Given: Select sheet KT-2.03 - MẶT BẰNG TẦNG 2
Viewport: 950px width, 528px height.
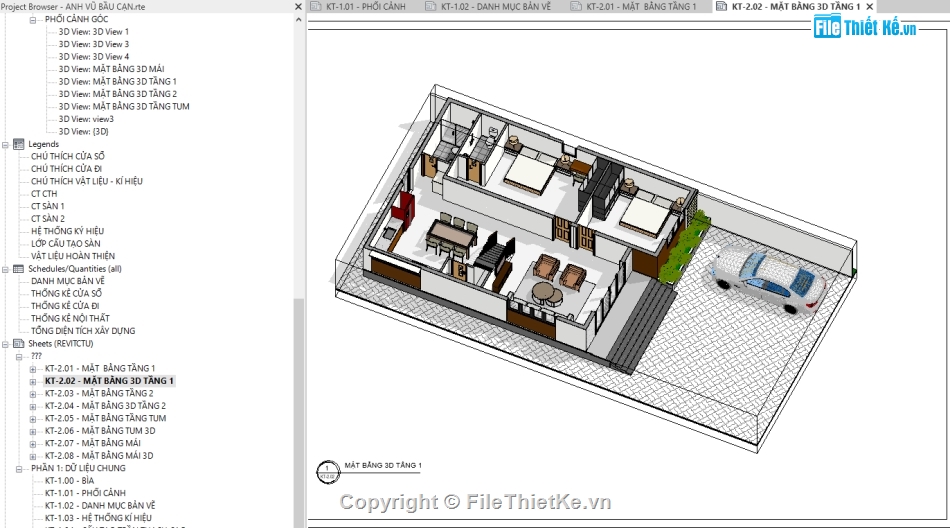Looking at the screenshot, I should [x=99, y=393].
